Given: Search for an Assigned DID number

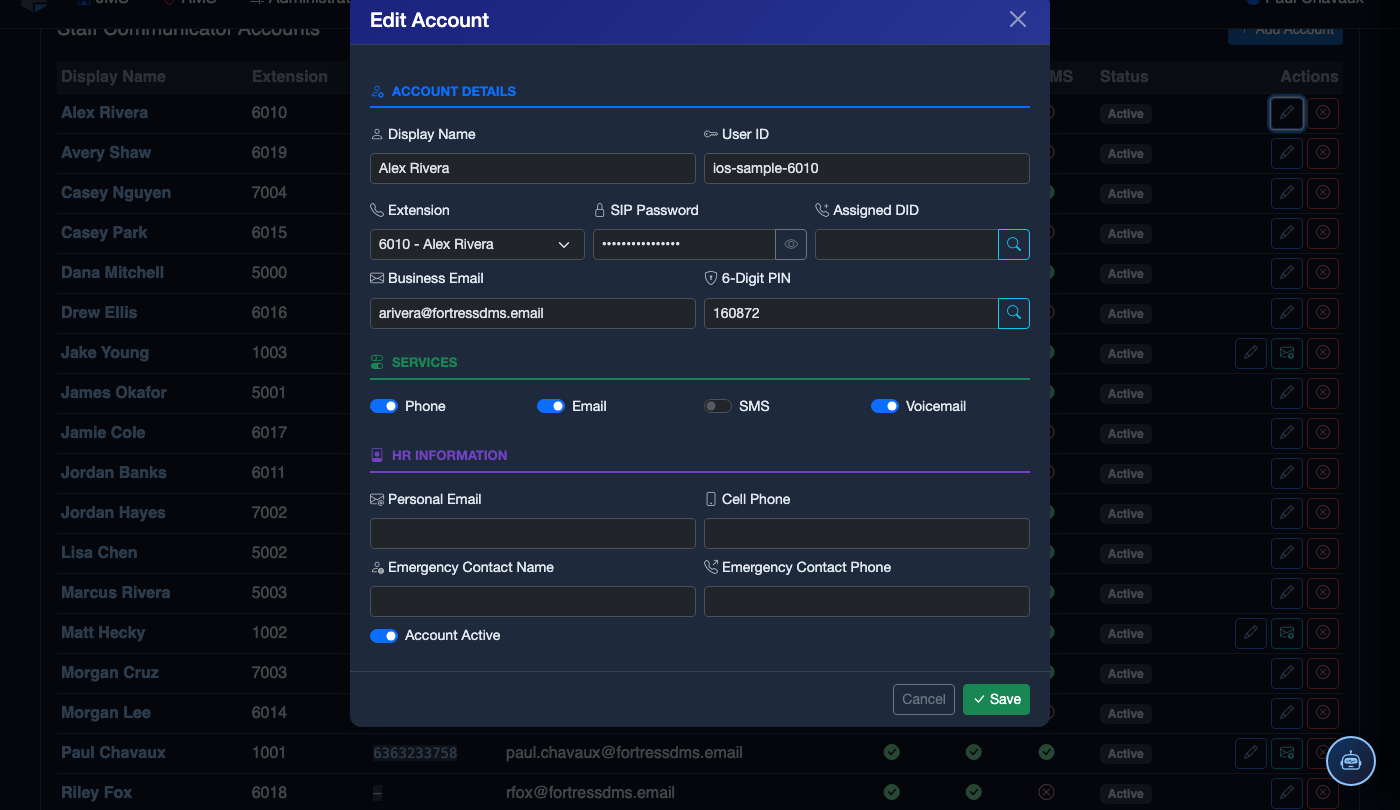Looking at the screenshot, I should [x=1014, y=244].
